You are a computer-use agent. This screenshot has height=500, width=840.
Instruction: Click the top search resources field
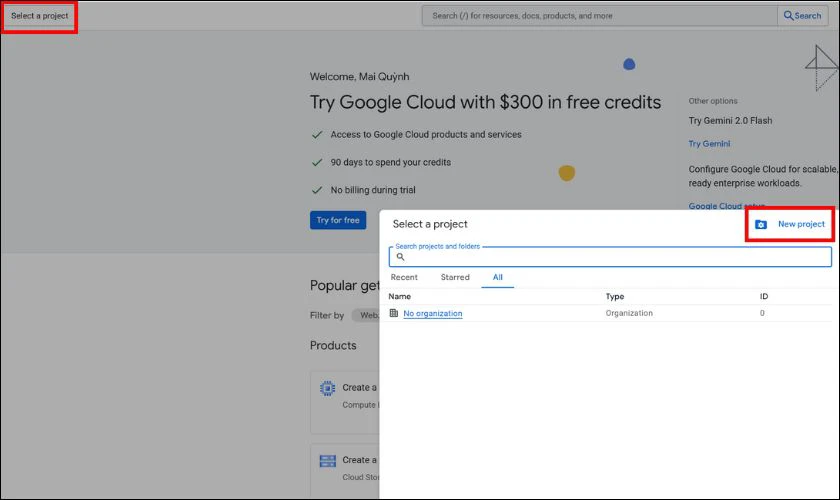(x=599, y=16)
